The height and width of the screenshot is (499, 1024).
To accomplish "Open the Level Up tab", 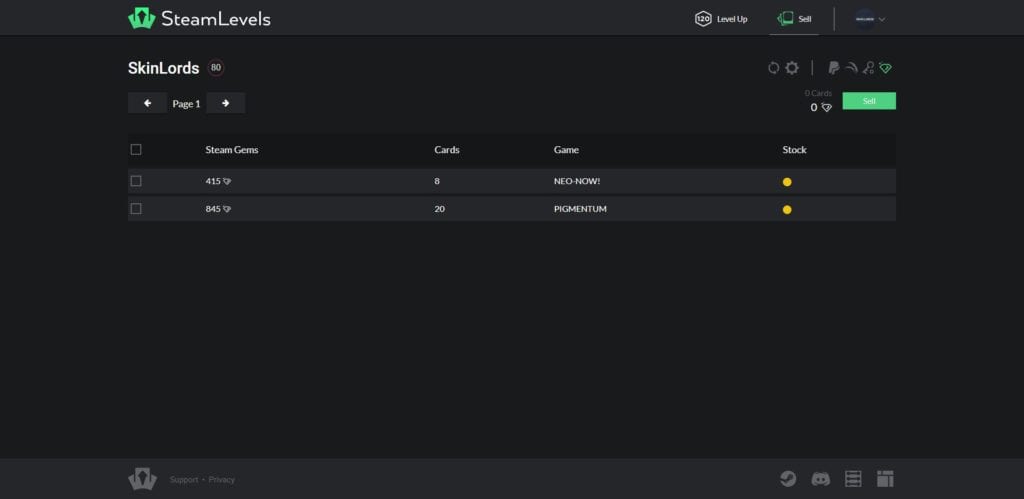I will pos(721,19).
